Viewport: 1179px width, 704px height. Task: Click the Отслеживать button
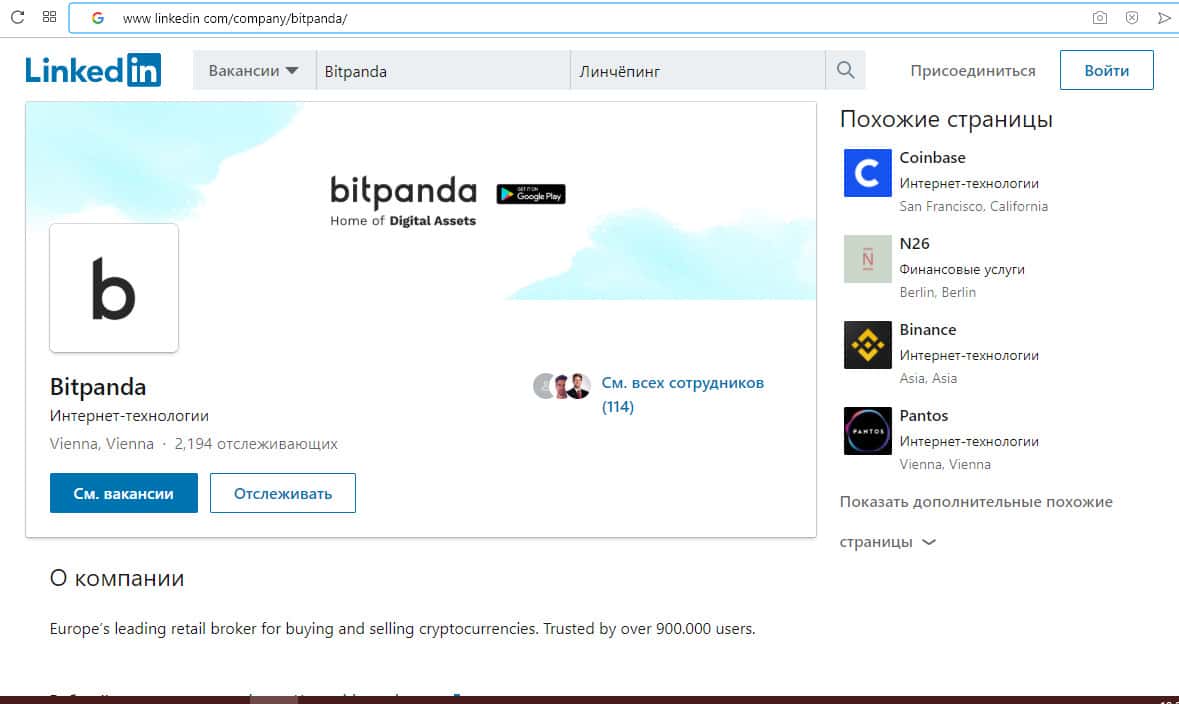283,493
